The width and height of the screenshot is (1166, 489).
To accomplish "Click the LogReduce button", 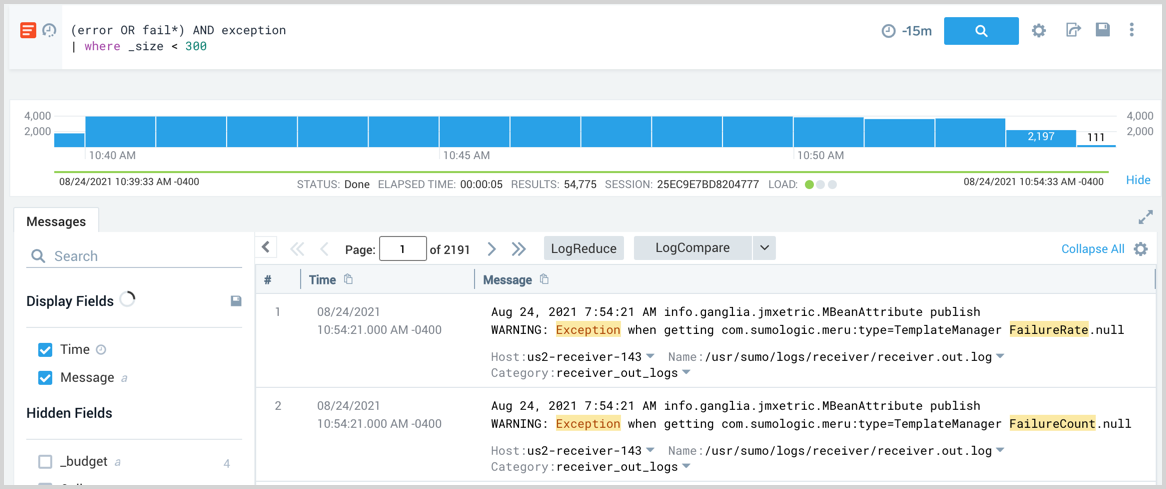I will [x=583, y=248].
